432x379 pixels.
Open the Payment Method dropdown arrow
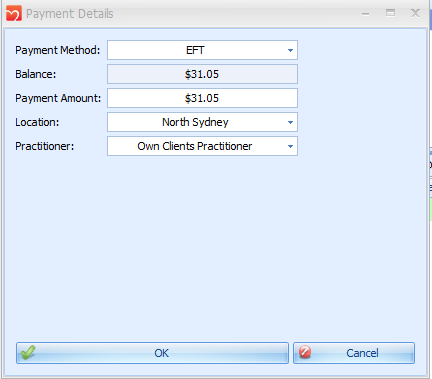pos(290,50)
